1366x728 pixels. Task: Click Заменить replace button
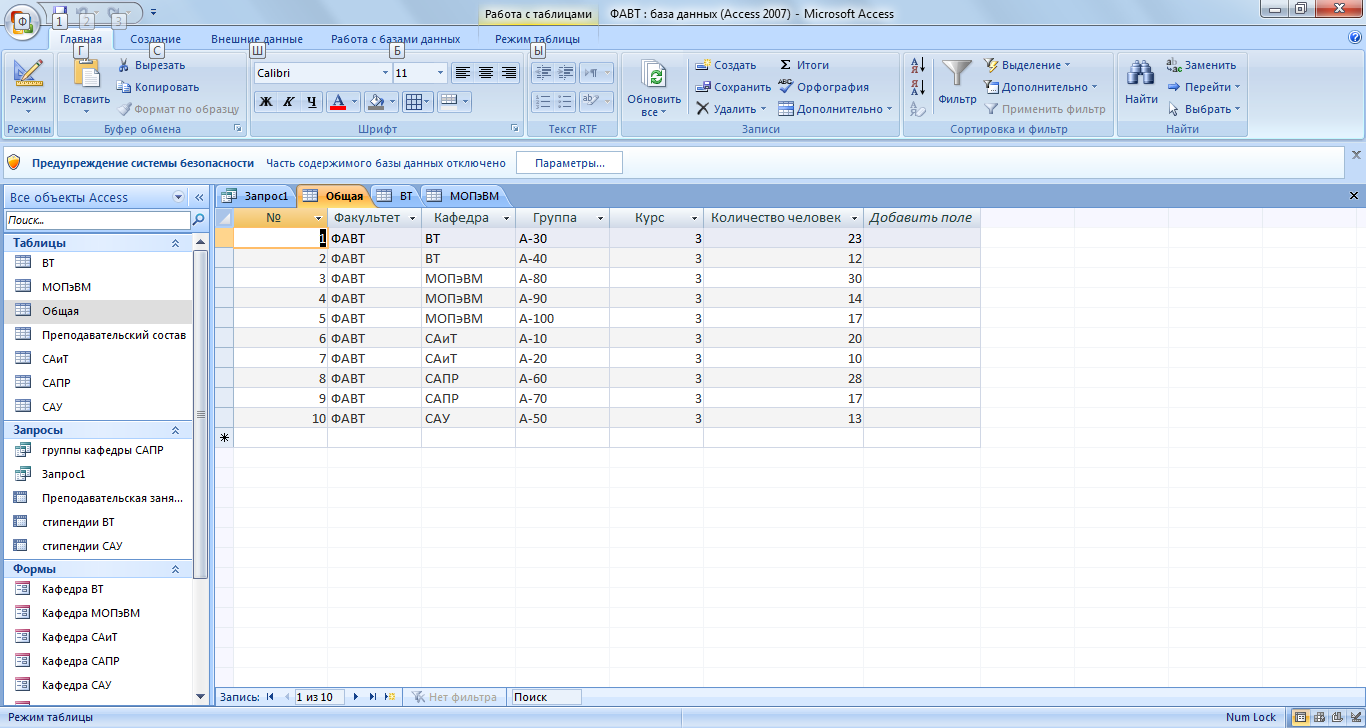pos(1201,65)
